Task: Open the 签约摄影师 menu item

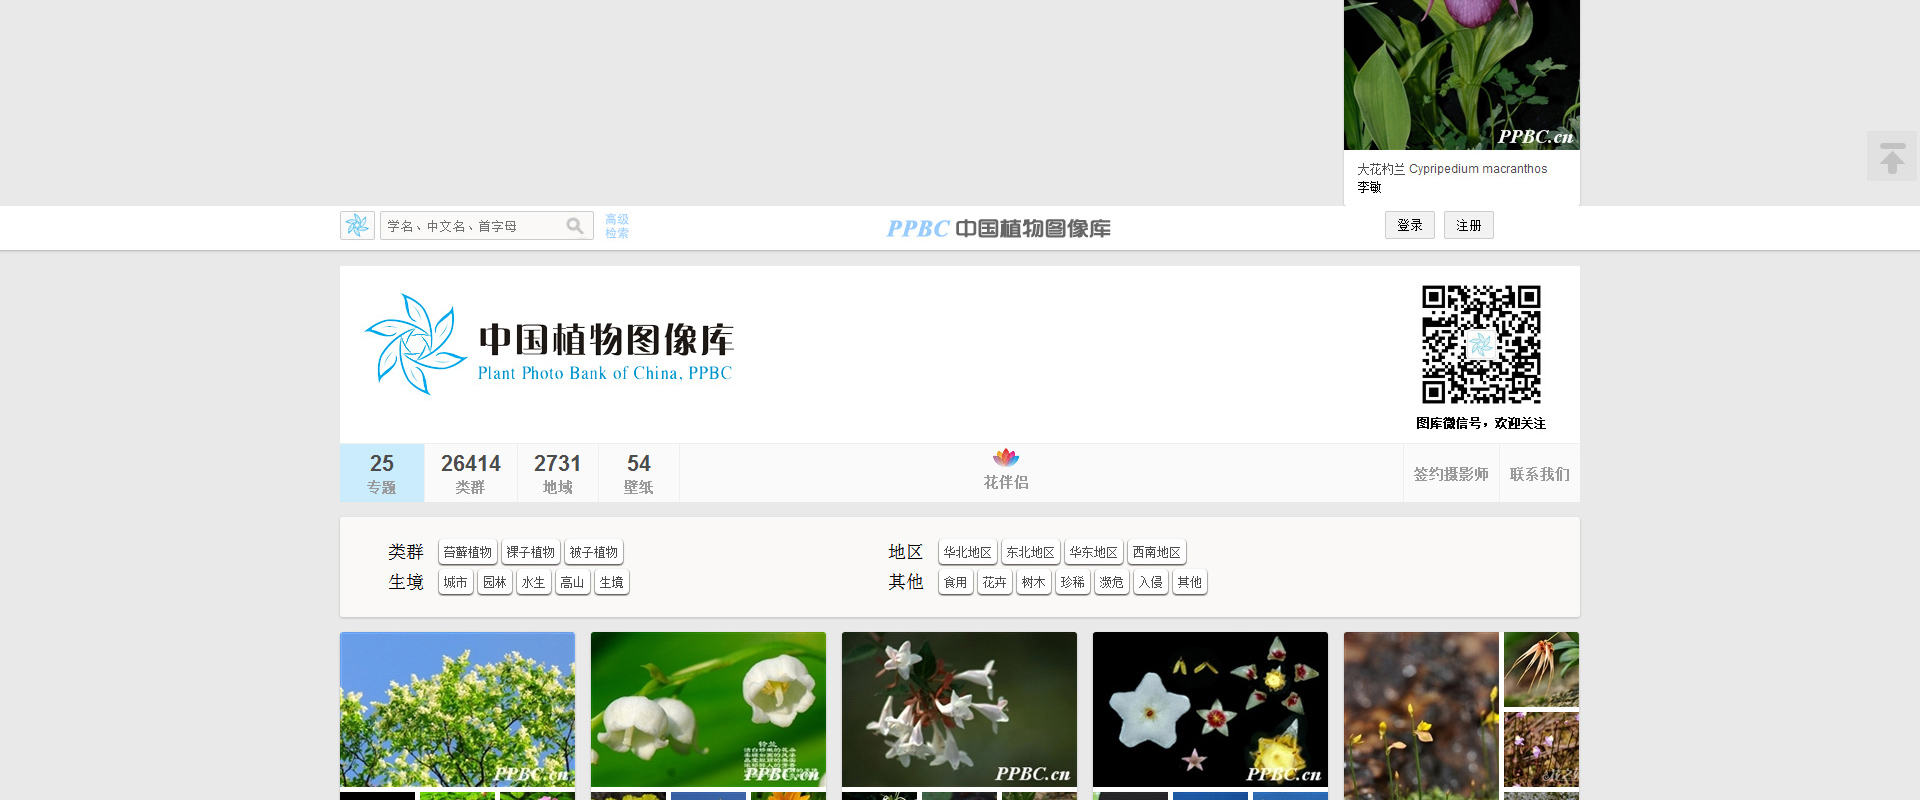Action: point(1450,474)
